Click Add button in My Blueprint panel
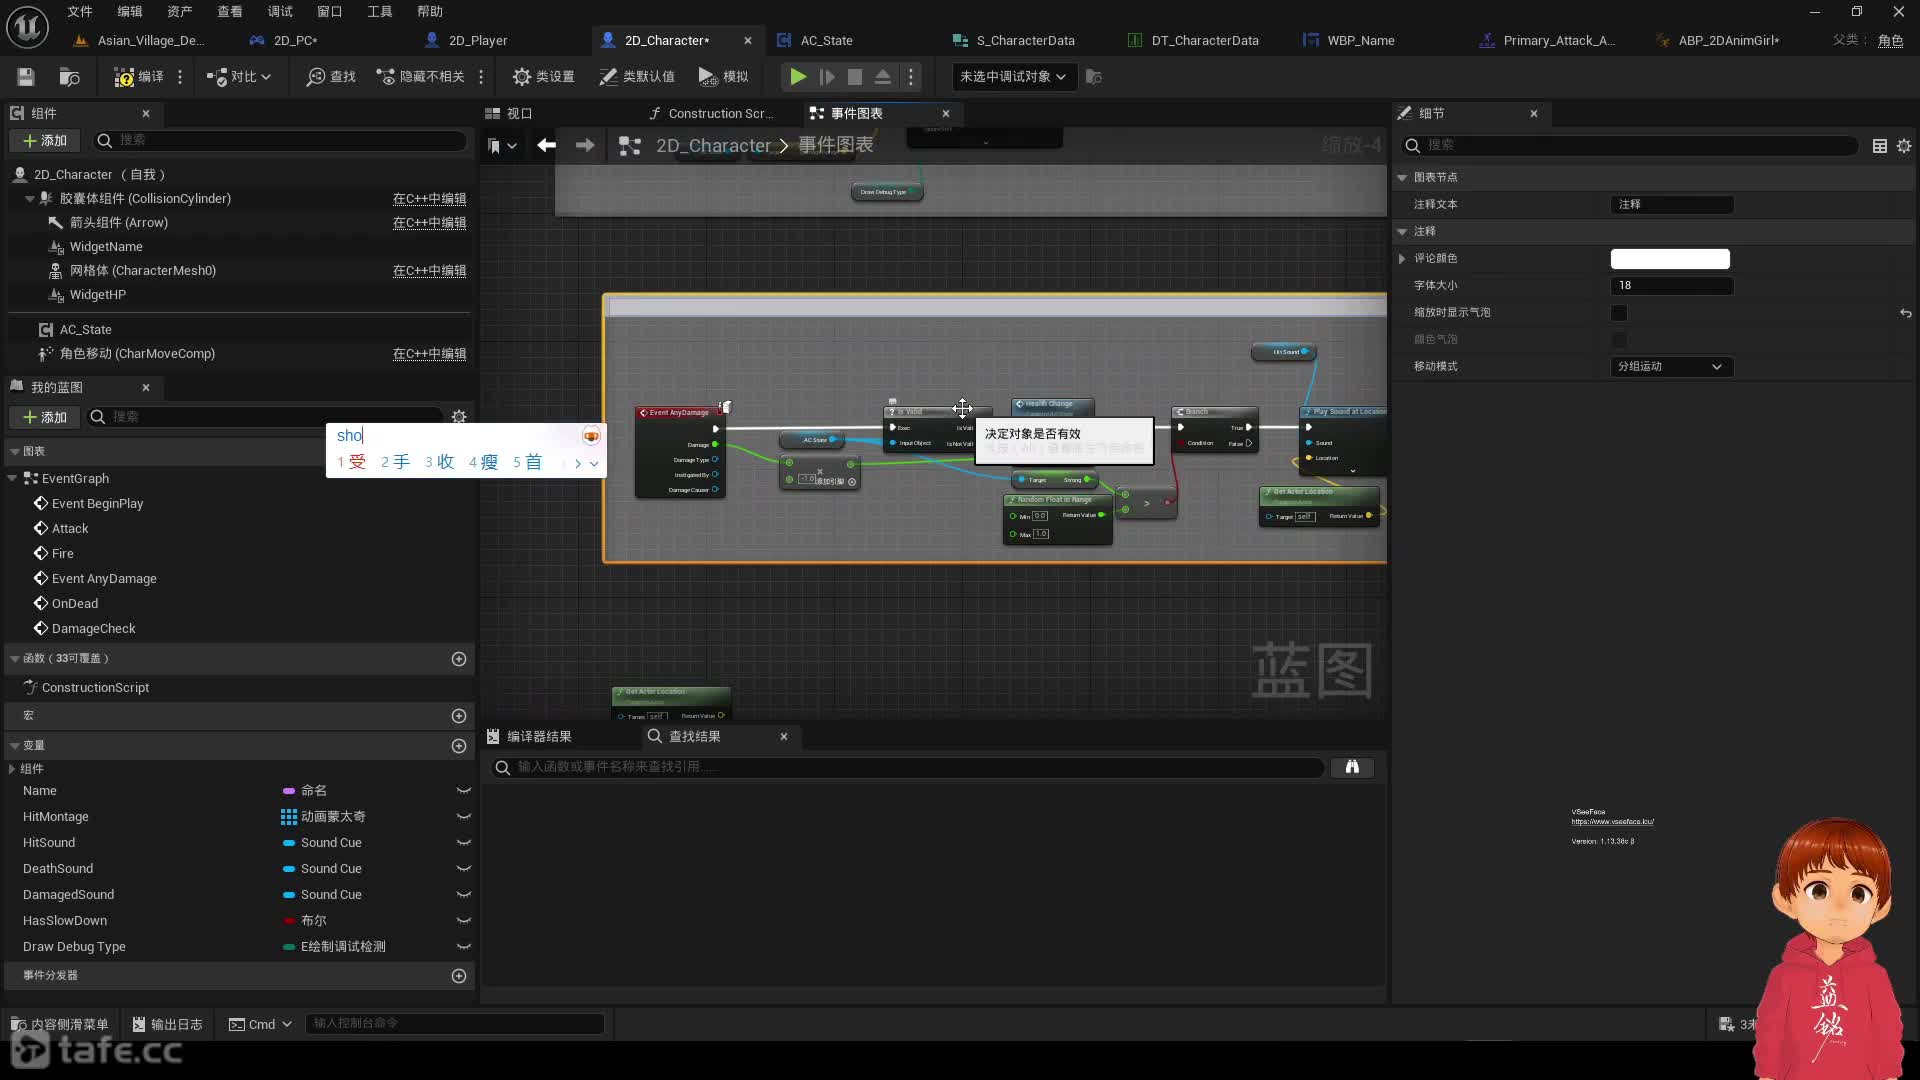The height and width of the screenshot is (1080, 1920). coord(46,417)
